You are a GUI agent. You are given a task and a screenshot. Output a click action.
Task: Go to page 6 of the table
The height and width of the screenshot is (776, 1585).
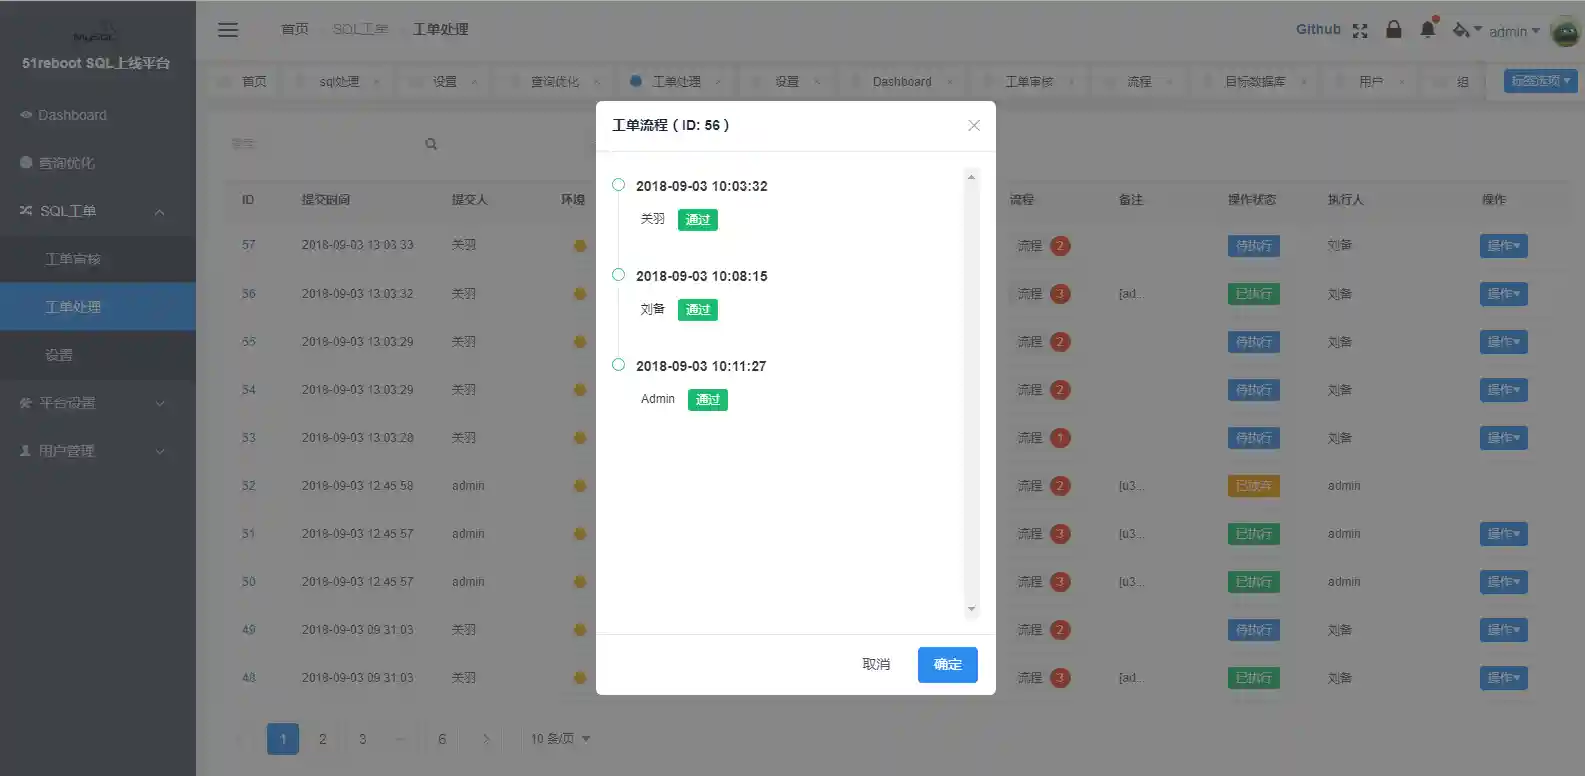pos(442,739)
